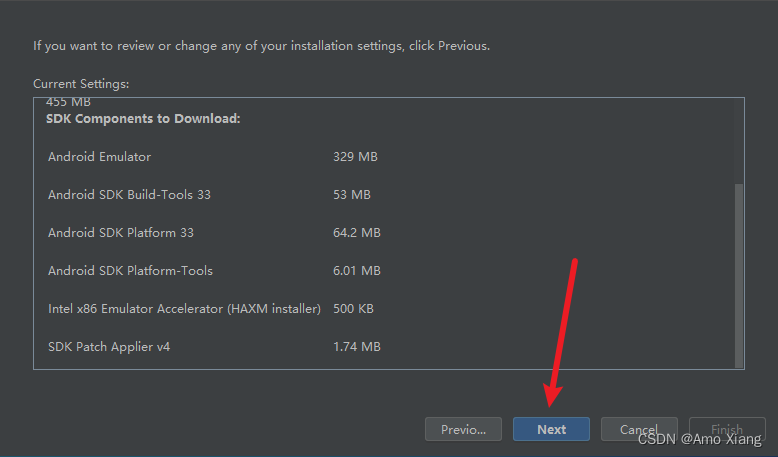Screen dimensions: 778x457
Task: Click the 53 MB size value
Action: click(x=352, y=195)
